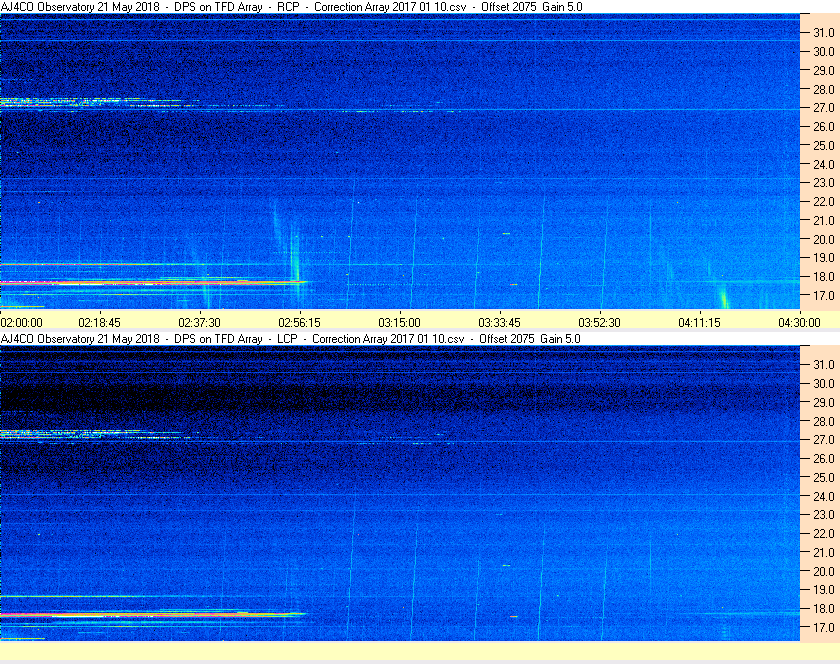
Task: Click the LCP label in the bottom title
Action: (287, 339)
